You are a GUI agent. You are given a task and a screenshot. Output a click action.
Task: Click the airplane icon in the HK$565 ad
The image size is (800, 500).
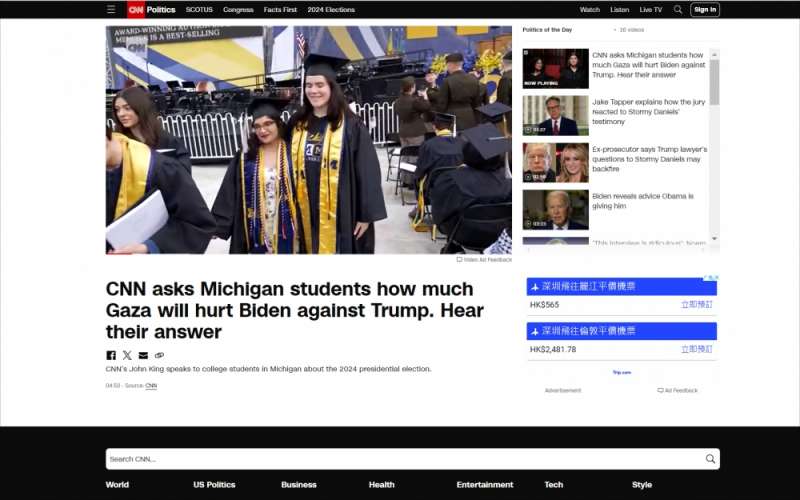pyautogui.click(x=535, y=287)
